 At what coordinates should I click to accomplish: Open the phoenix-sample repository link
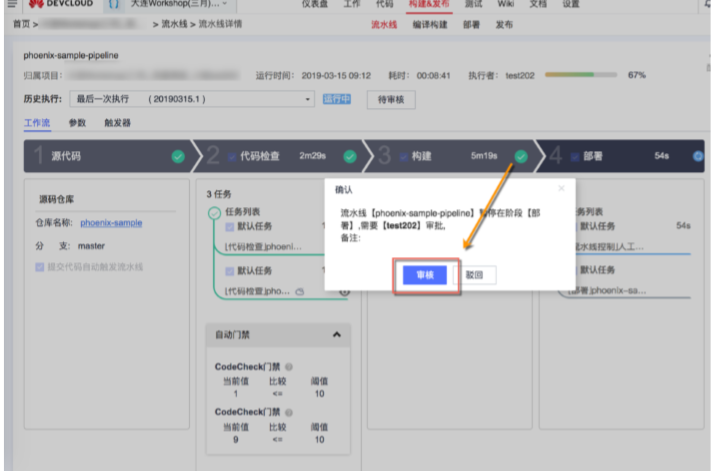(x=111, y=223)
